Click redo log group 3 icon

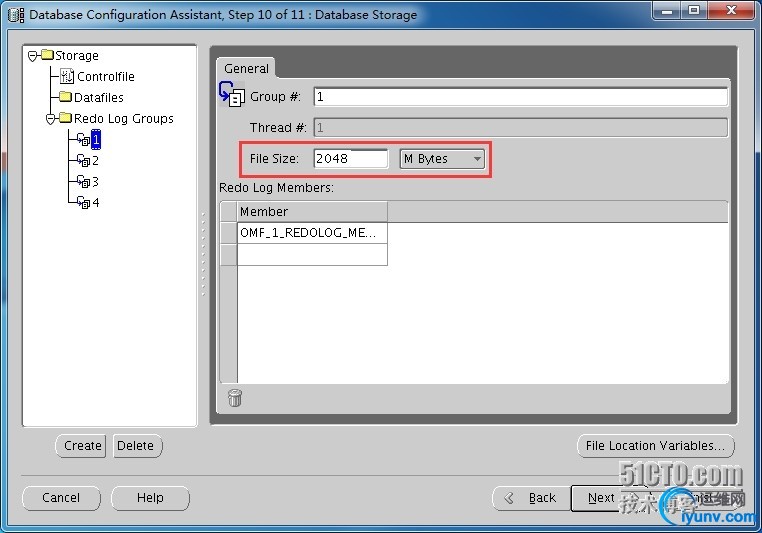pyautogui.click(x=84, y=181)
